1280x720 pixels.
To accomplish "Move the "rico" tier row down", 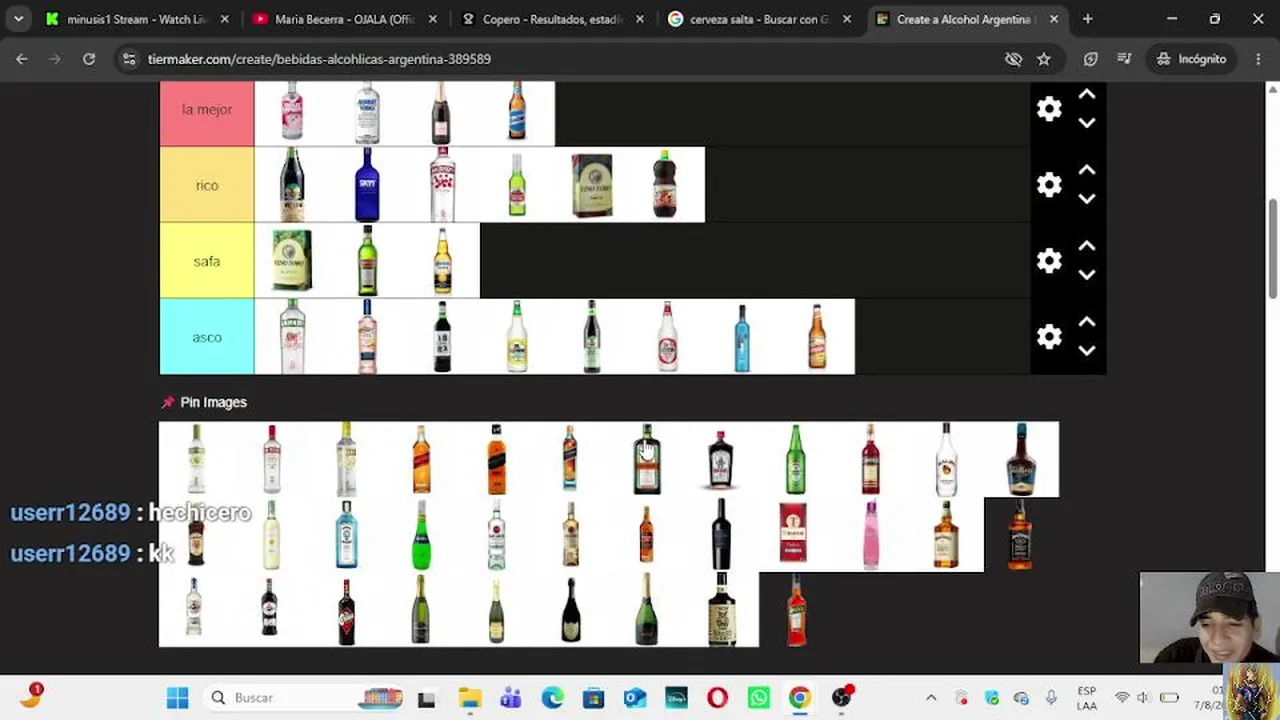I will point(1087,199).
